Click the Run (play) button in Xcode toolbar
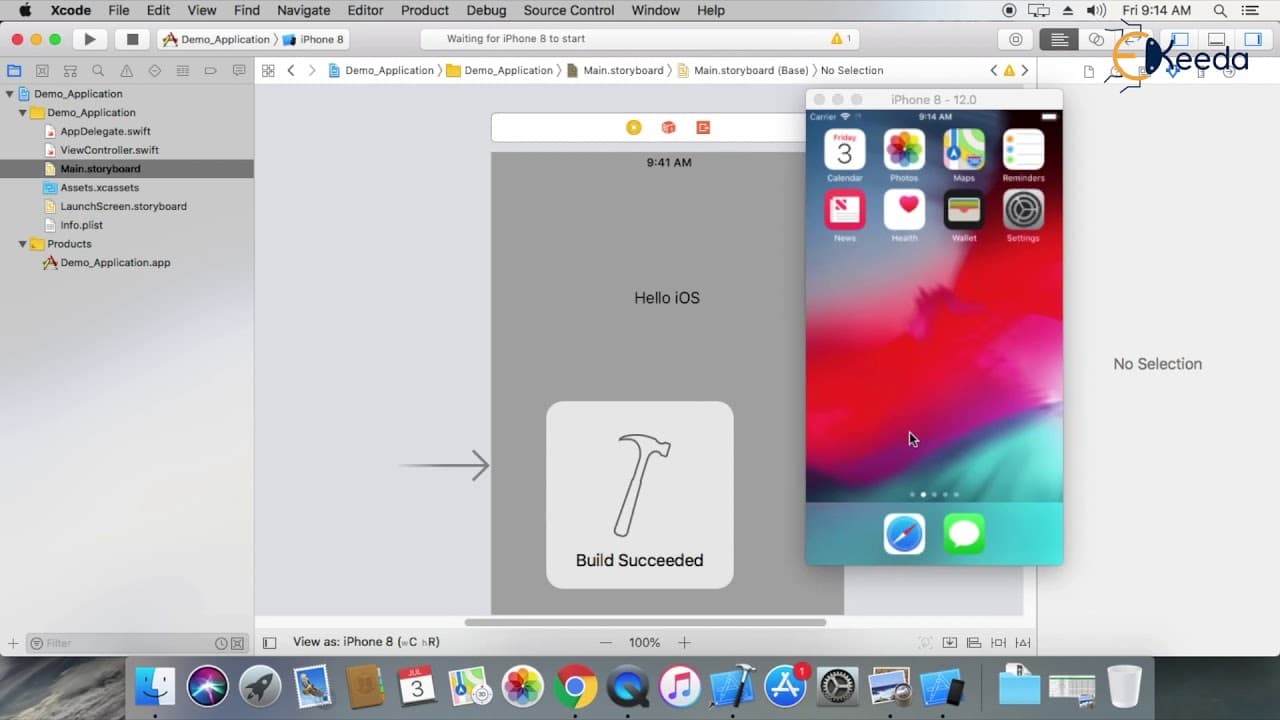Viewport: 1280px width, 720px height. point(90,39)
